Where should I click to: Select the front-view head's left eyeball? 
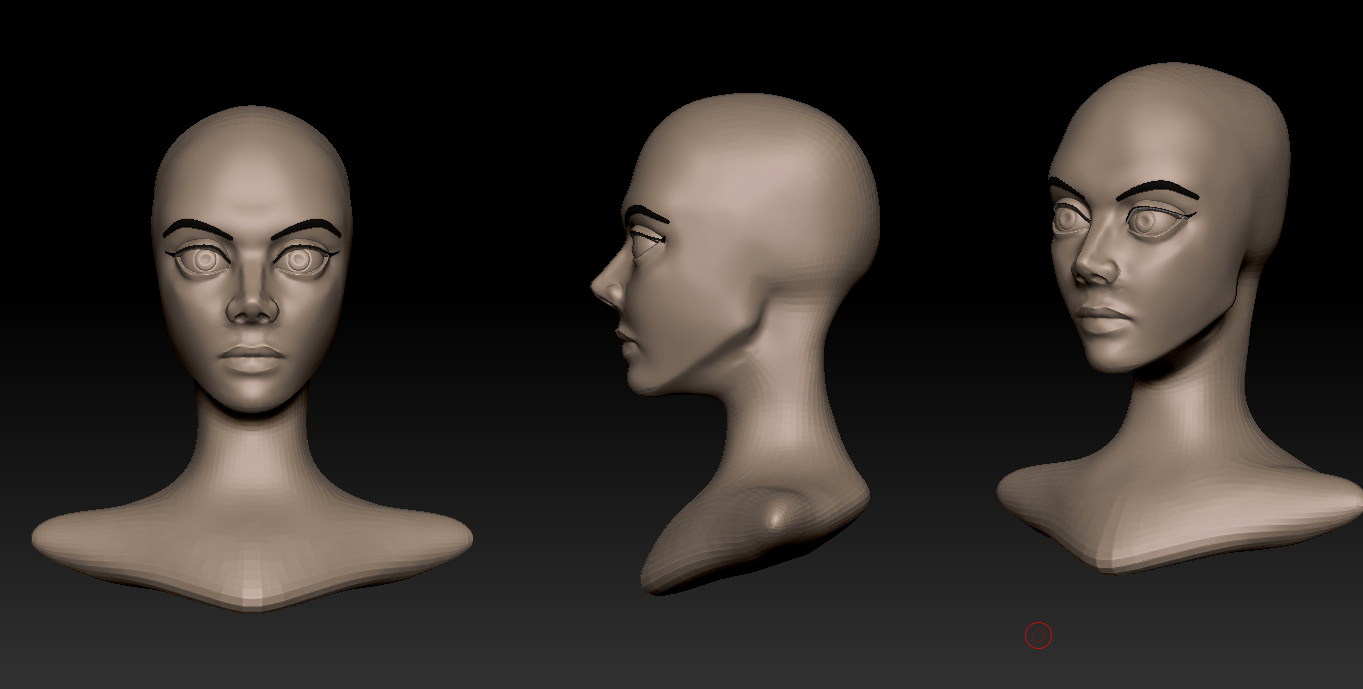tap(206, 260)
